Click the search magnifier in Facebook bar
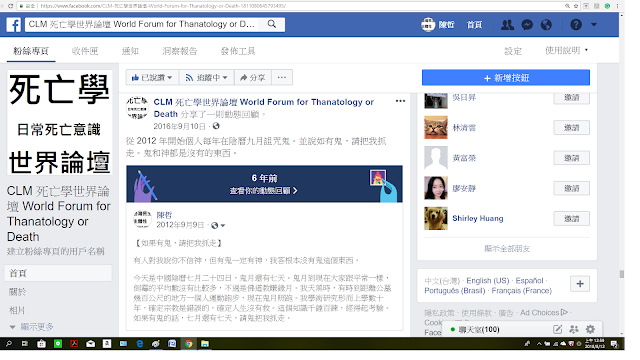The image size is (640, 360). pyautogui.click(x=272, y=24)
